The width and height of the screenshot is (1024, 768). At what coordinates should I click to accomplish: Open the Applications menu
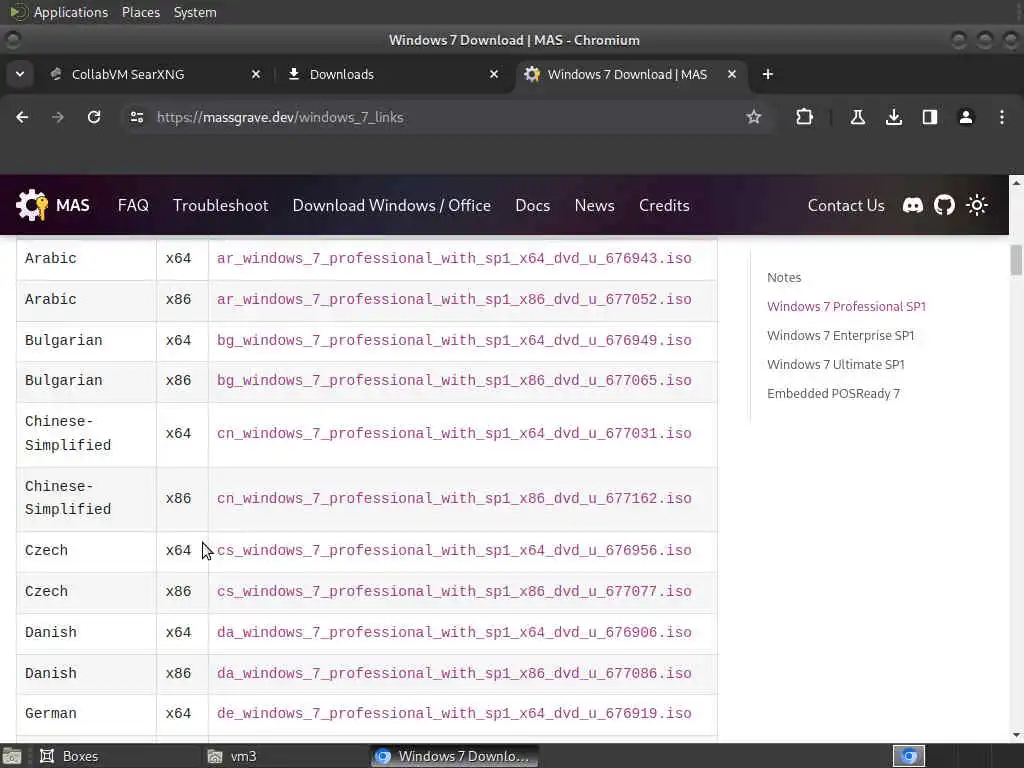71,12
